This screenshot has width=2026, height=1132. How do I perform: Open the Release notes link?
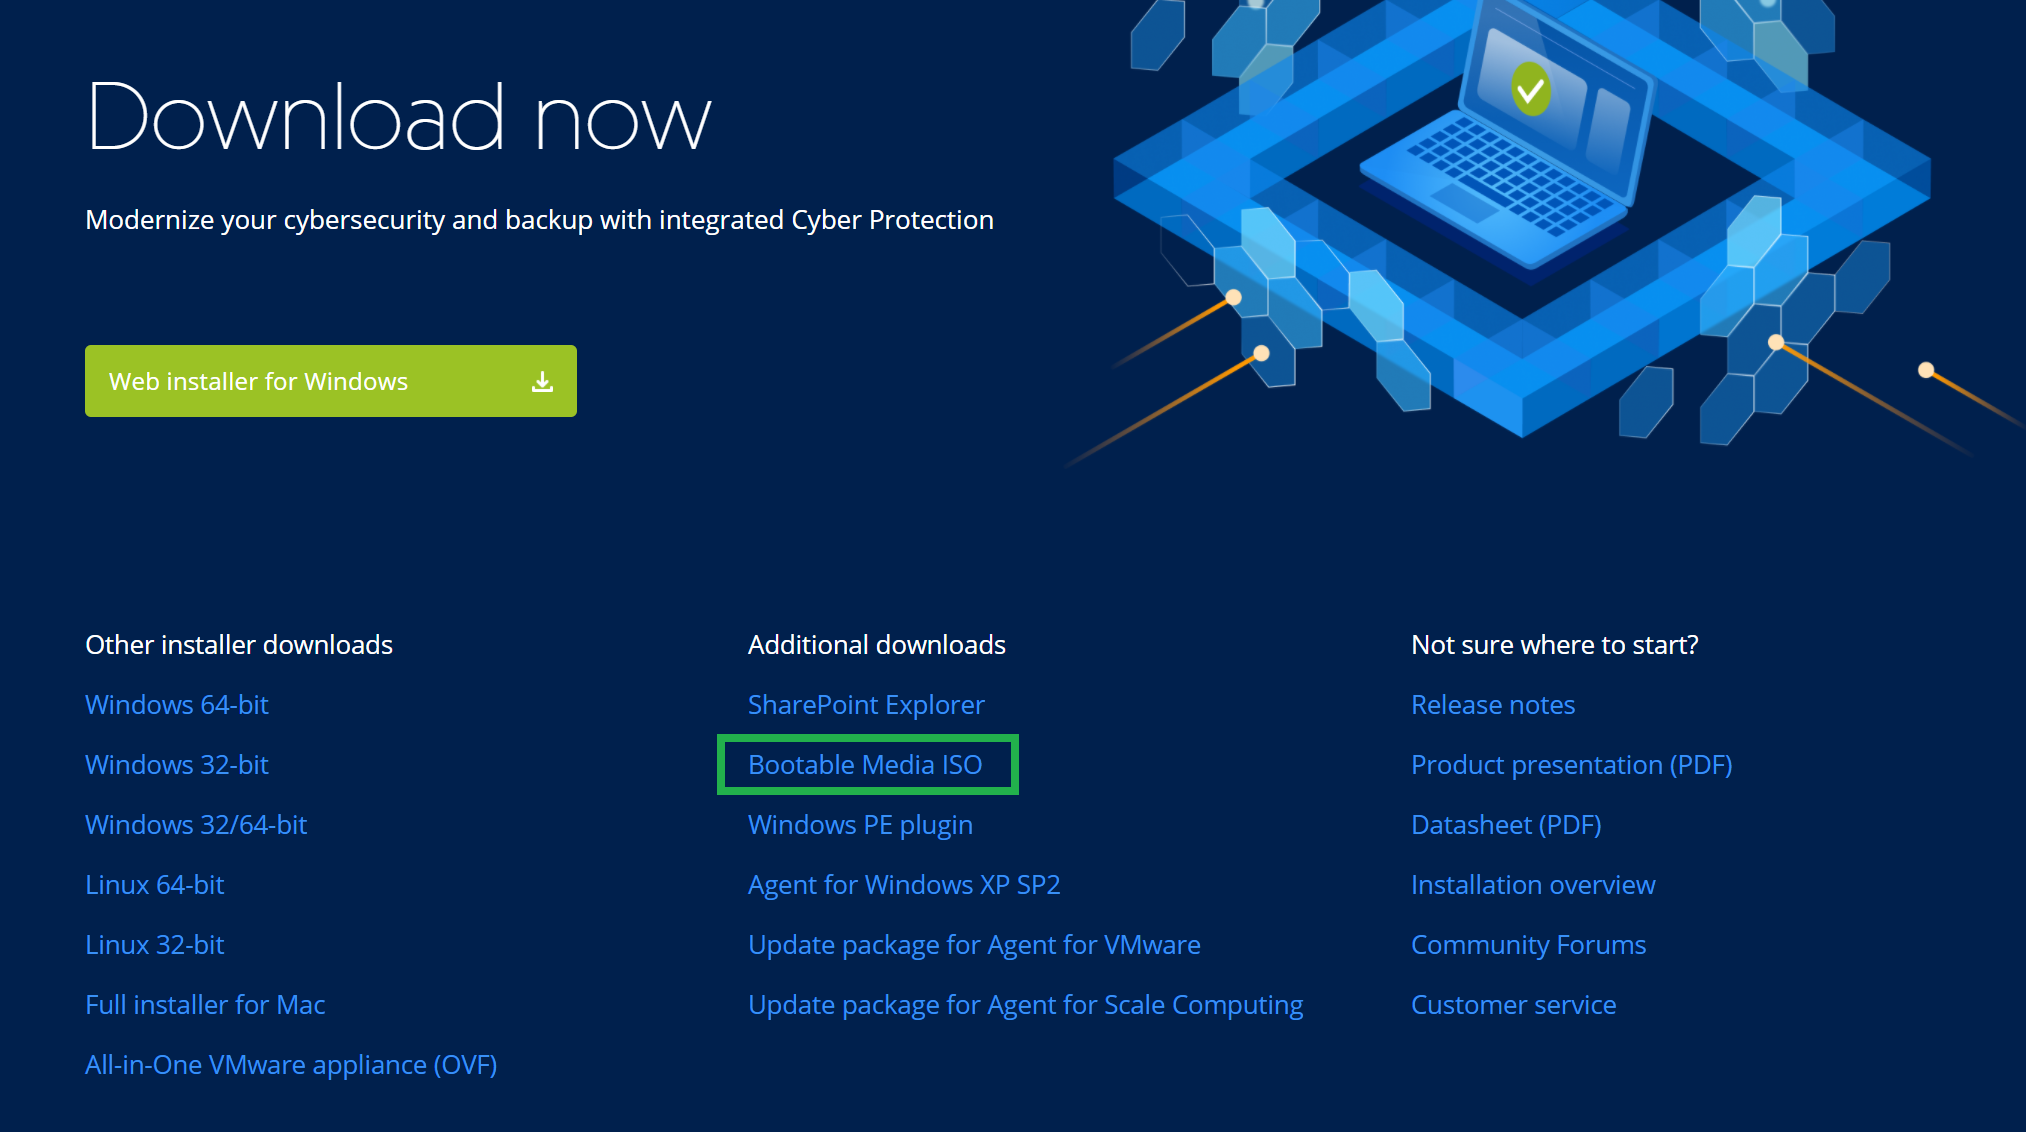tap(1493, 705)
